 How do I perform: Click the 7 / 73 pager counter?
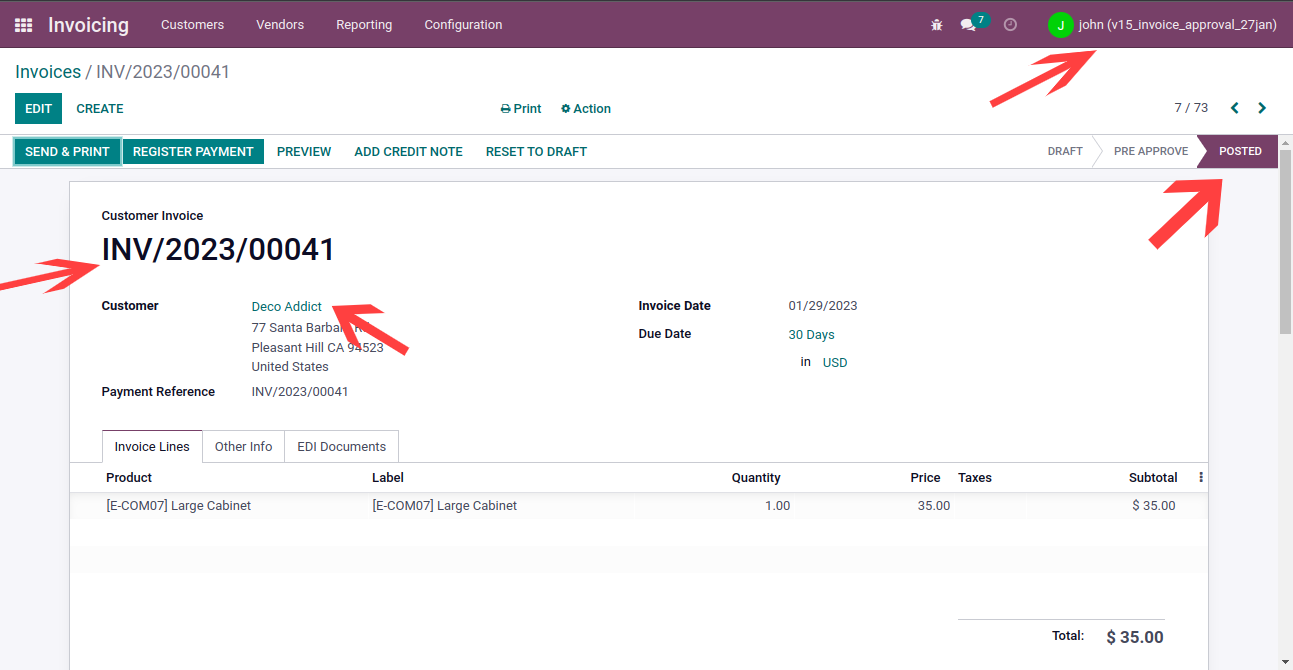[x=1191, y=108]
